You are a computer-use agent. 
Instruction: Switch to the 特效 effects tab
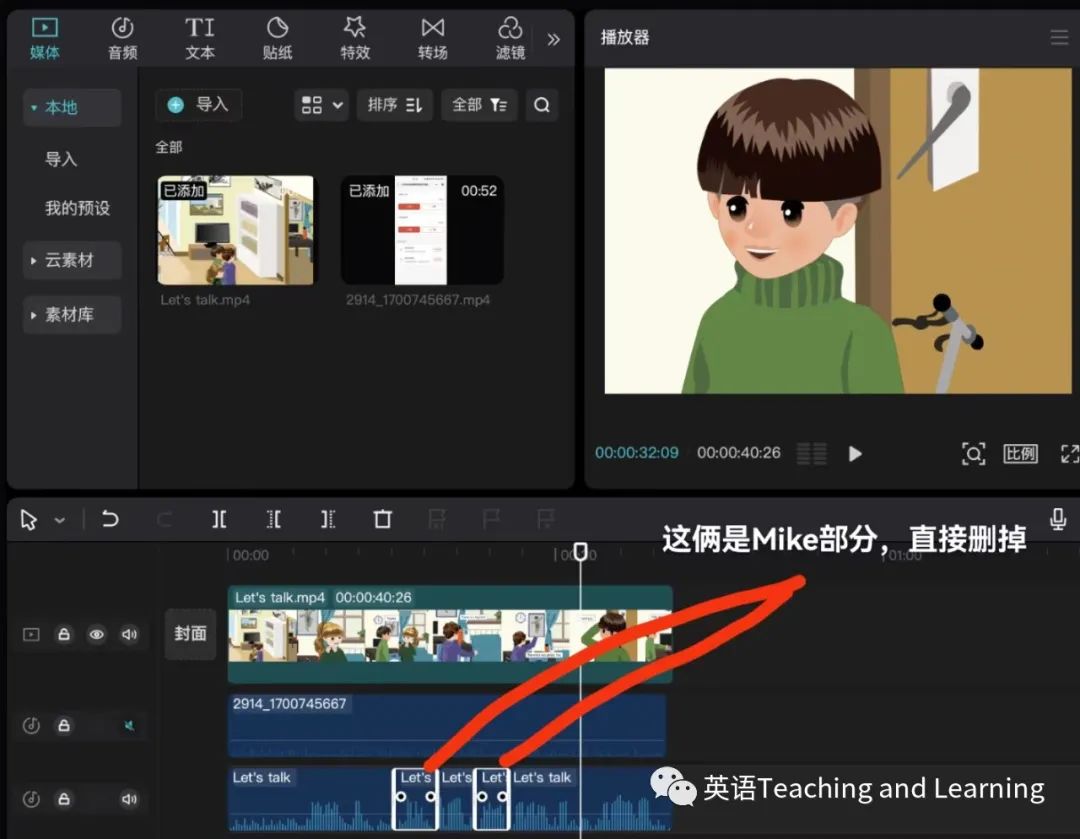coord(355,39)
